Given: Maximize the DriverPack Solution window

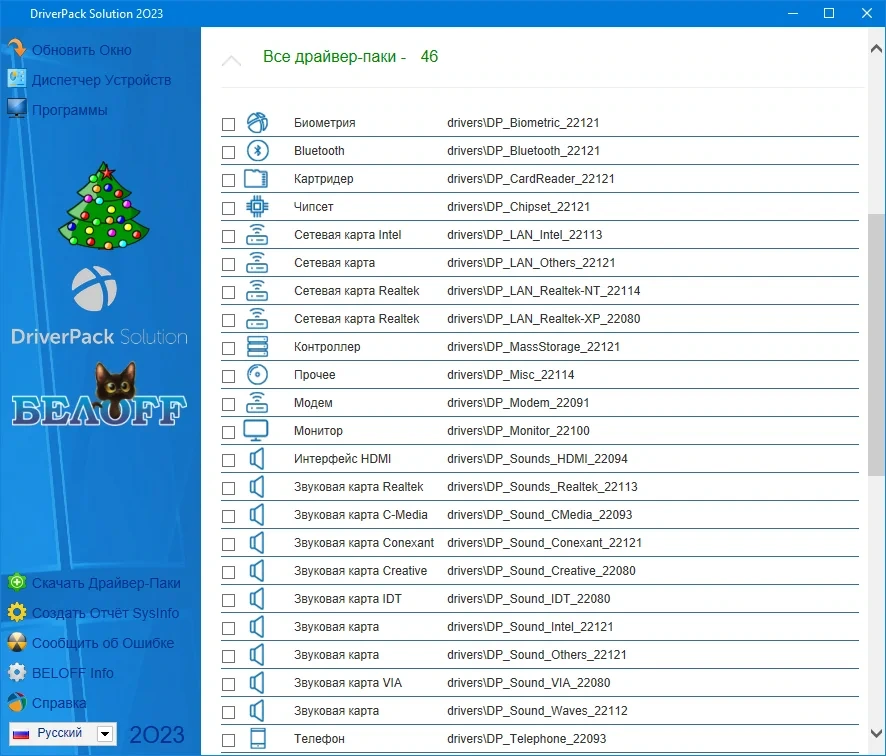Looking at the screenshot, I should 829,13.
